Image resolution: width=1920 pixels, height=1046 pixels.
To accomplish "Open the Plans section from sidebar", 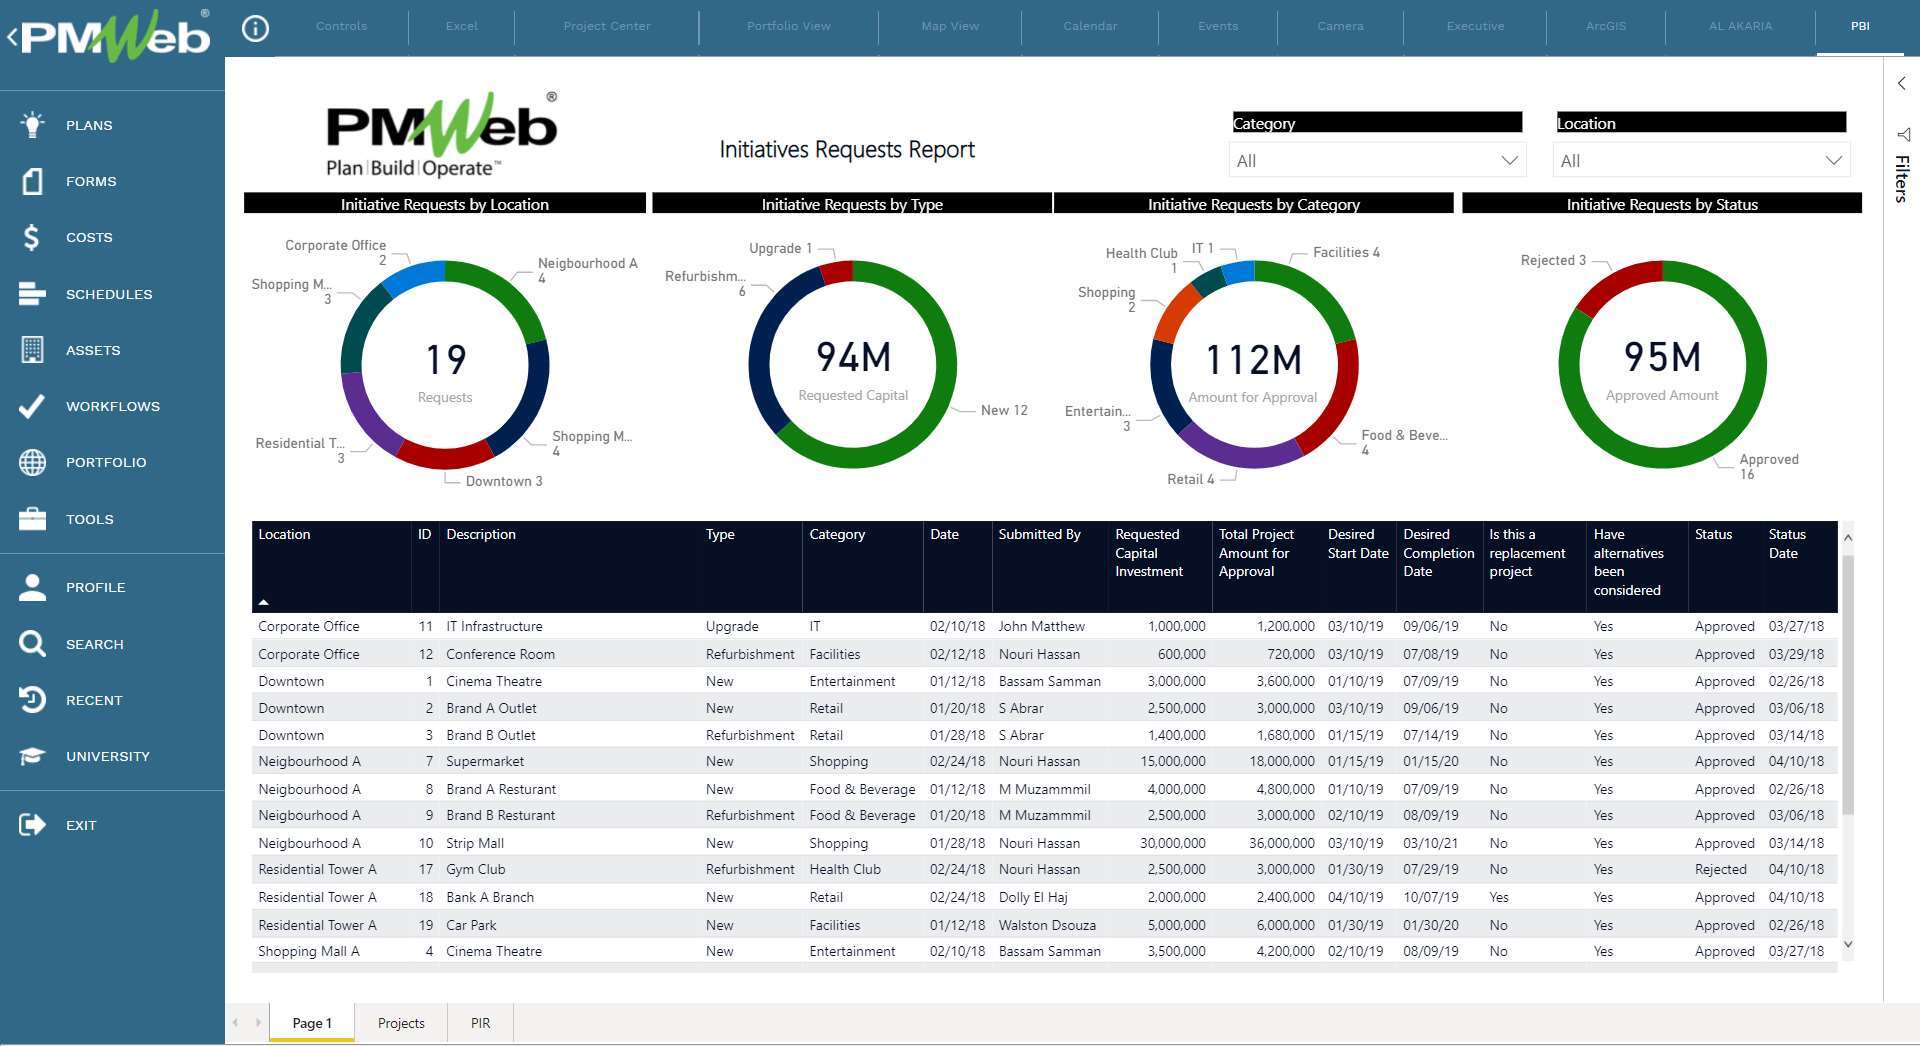I will pos(88,125).
